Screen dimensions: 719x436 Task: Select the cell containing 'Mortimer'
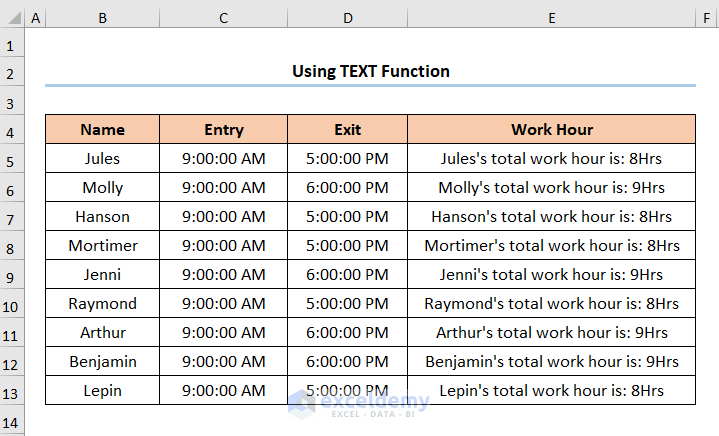pyautogui.click(x=102, y=245)
